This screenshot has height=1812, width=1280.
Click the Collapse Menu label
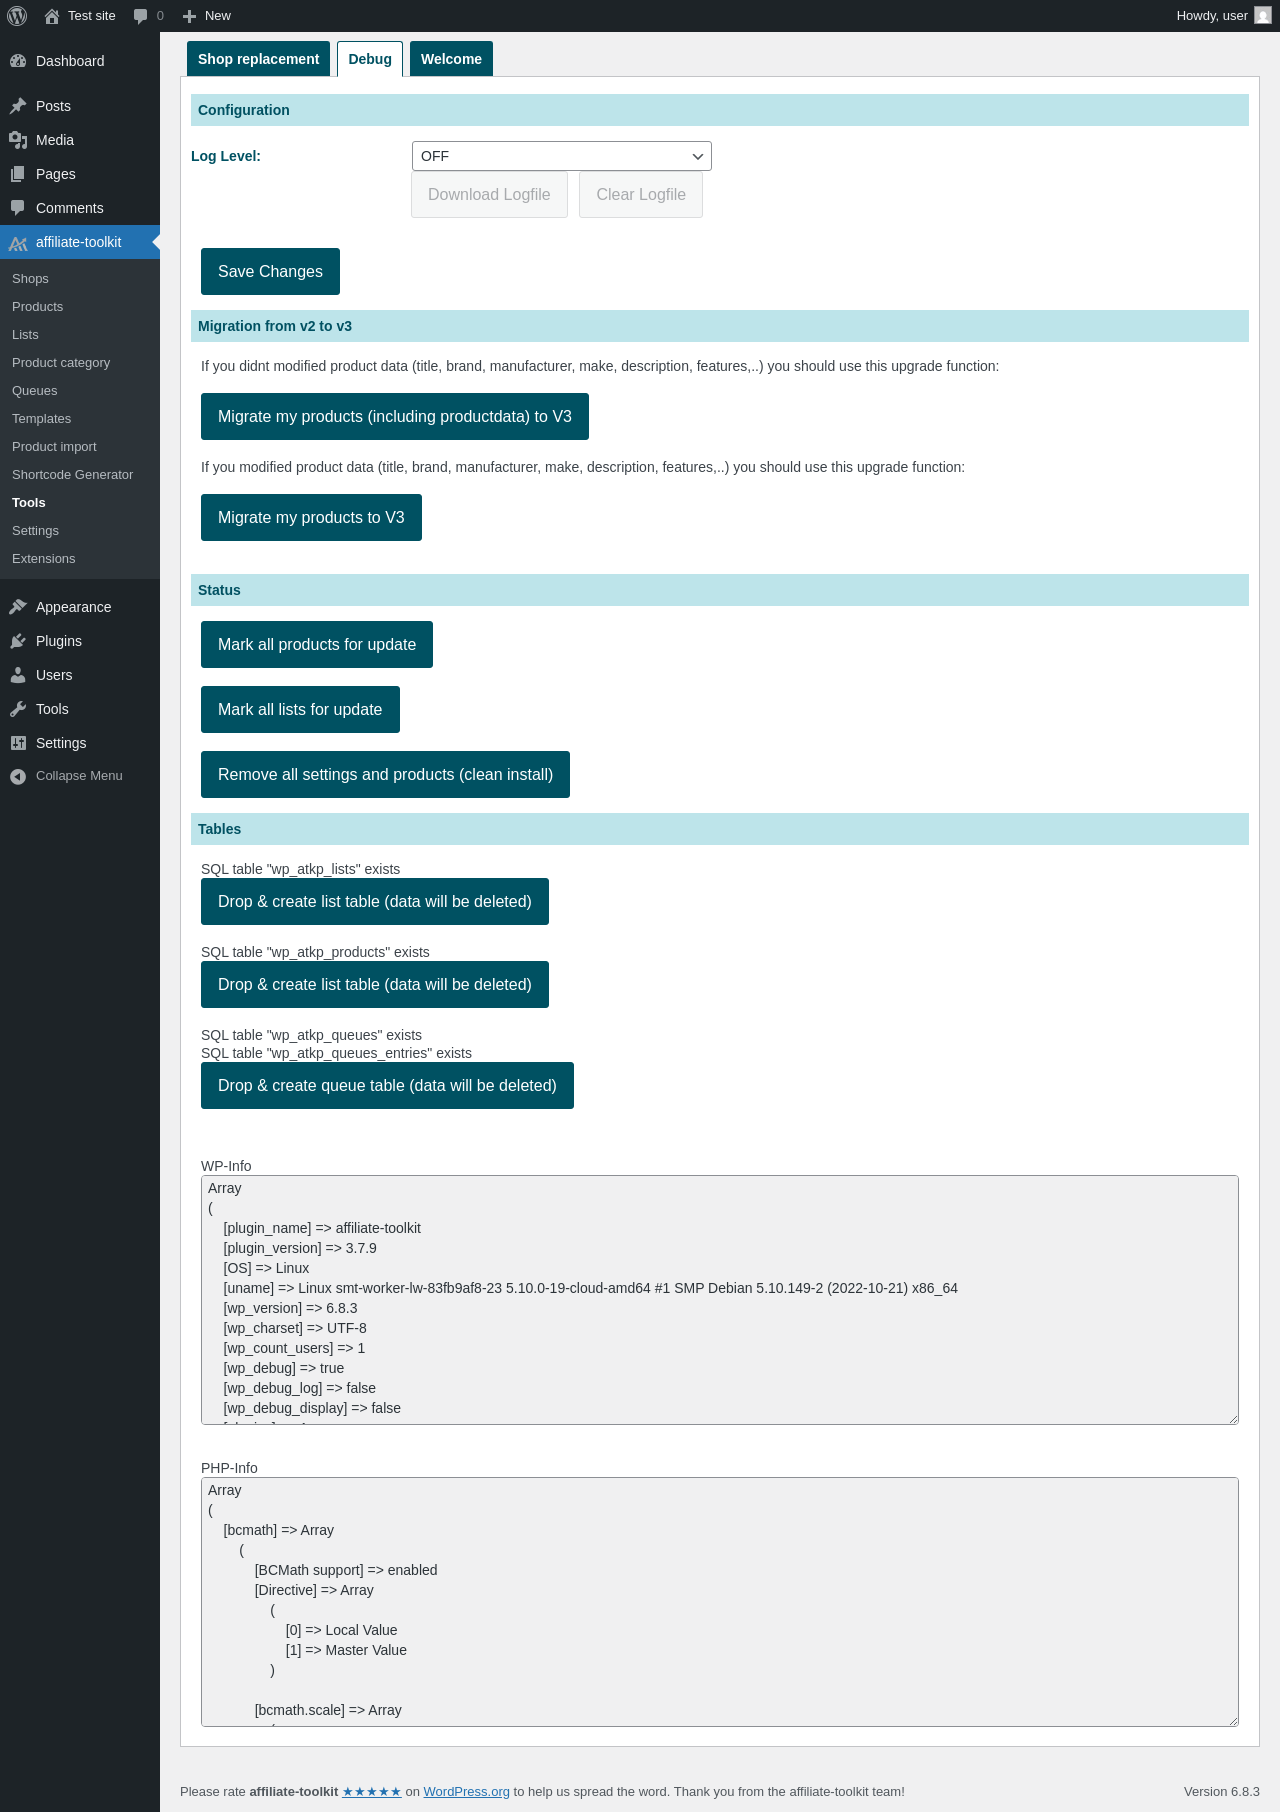[79, 776]
